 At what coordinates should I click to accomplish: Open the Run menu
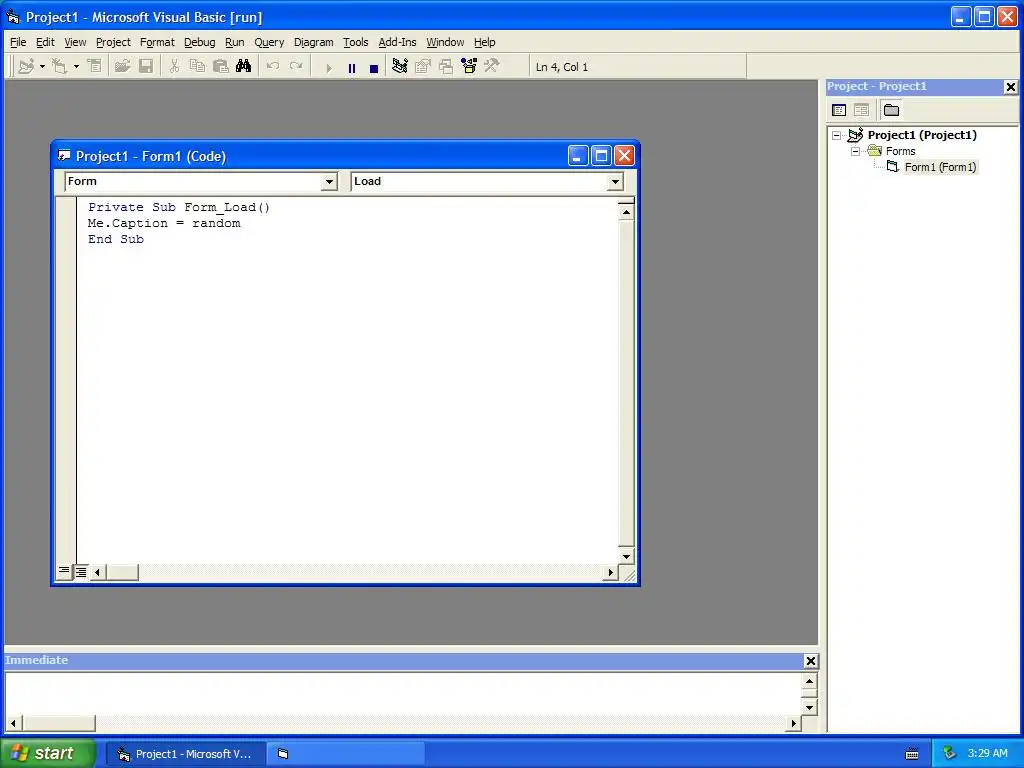pos(234,42)
